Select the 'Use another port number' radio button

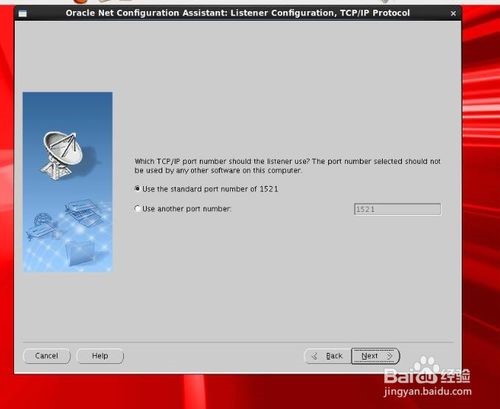point(137,209)
